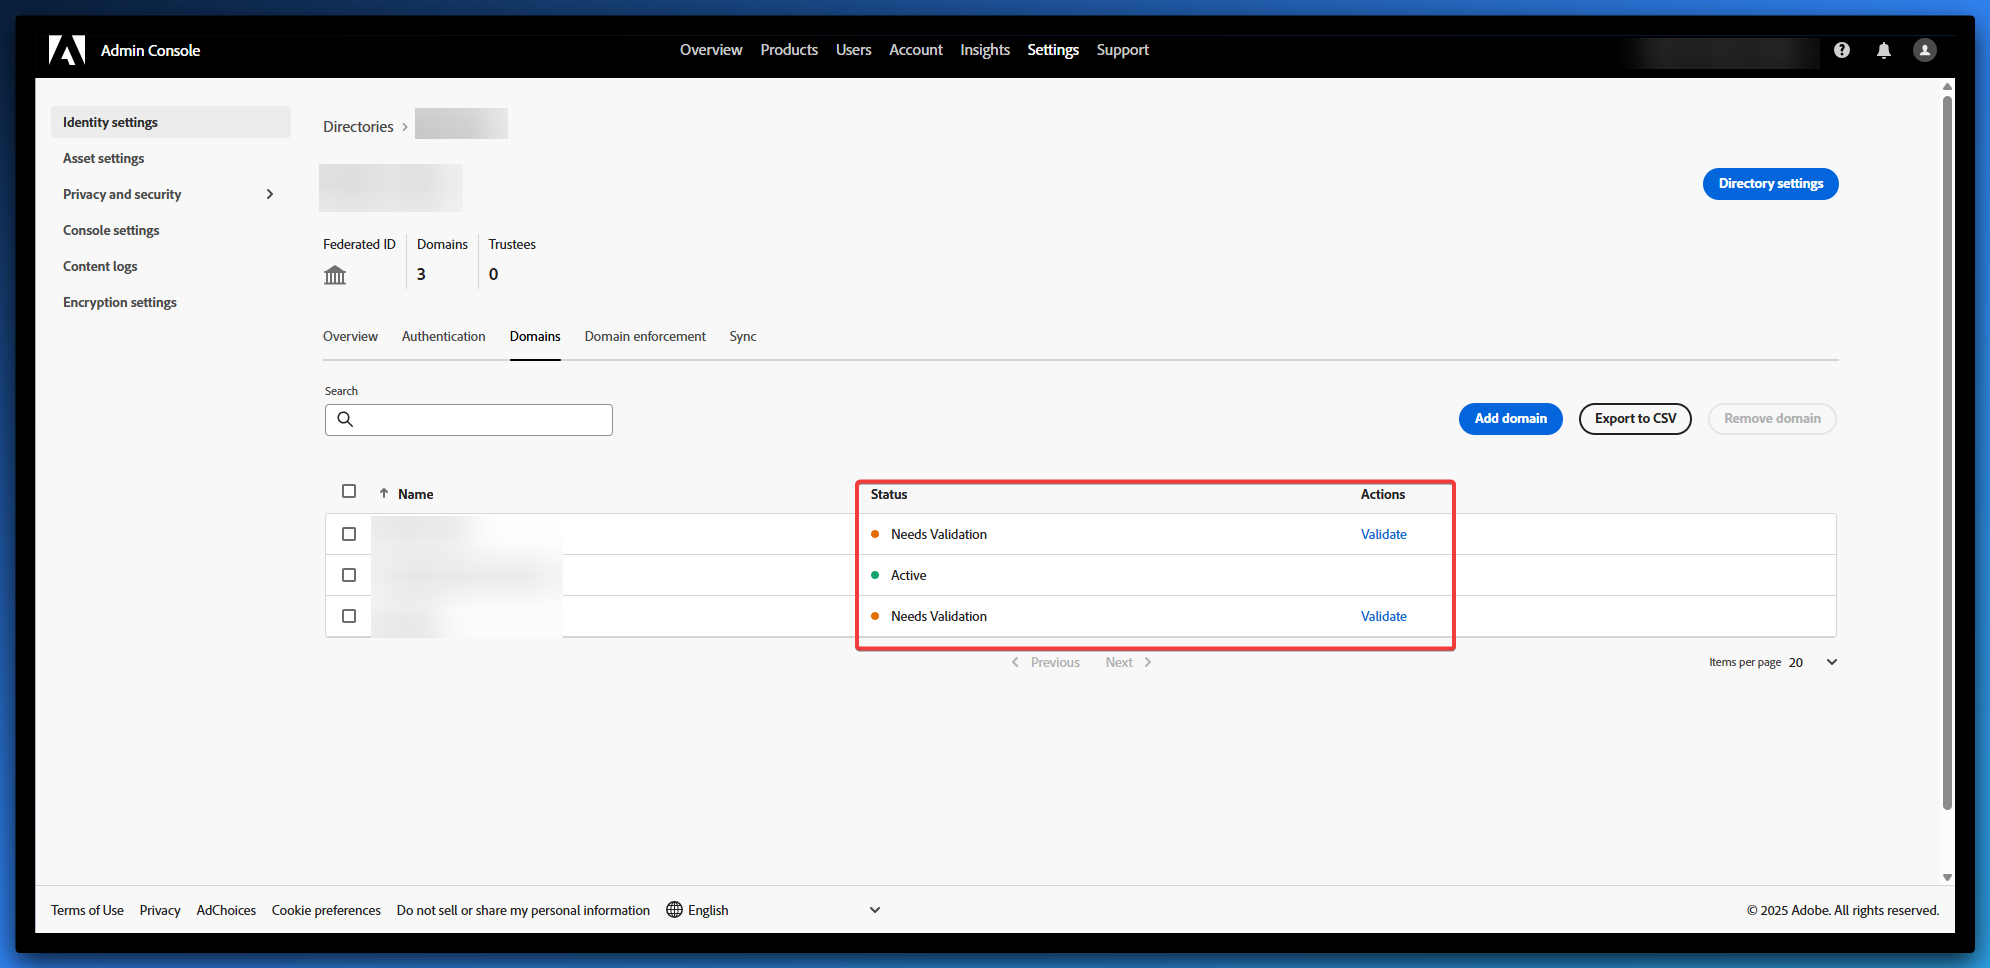Open the help question mark icon
Screen dimensions: 1990x968
point(1841,50)
